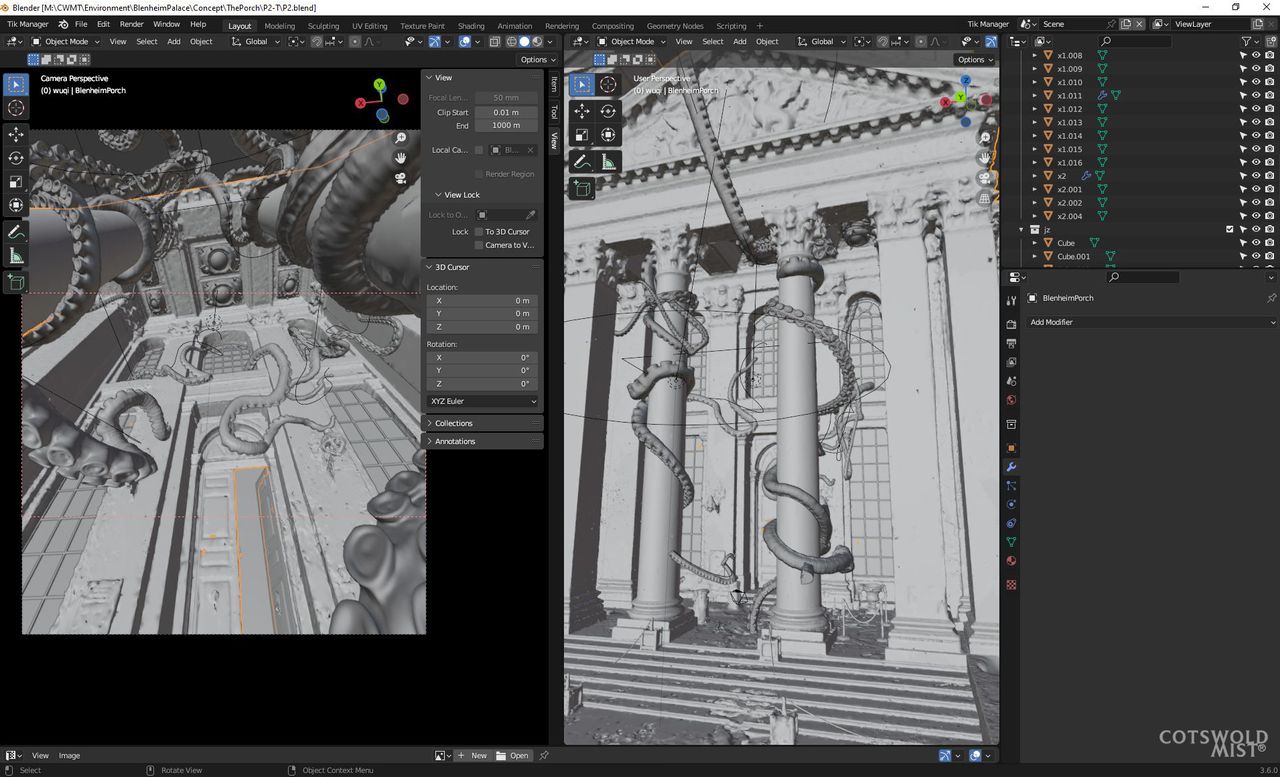Viewport: 1280px width, 777px height.
Task: Open the Render menu
Action: 132,24
